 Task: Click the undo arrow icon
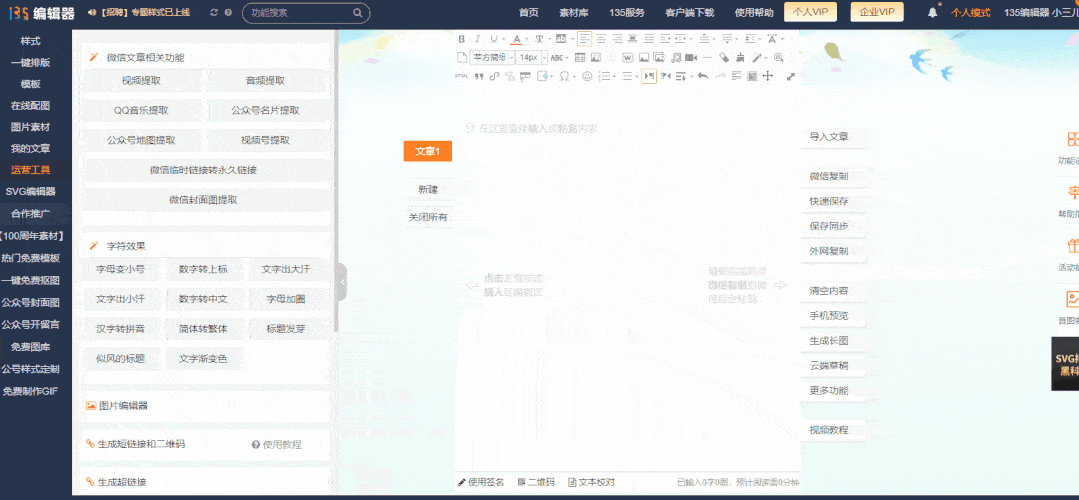tap(703, 76)
